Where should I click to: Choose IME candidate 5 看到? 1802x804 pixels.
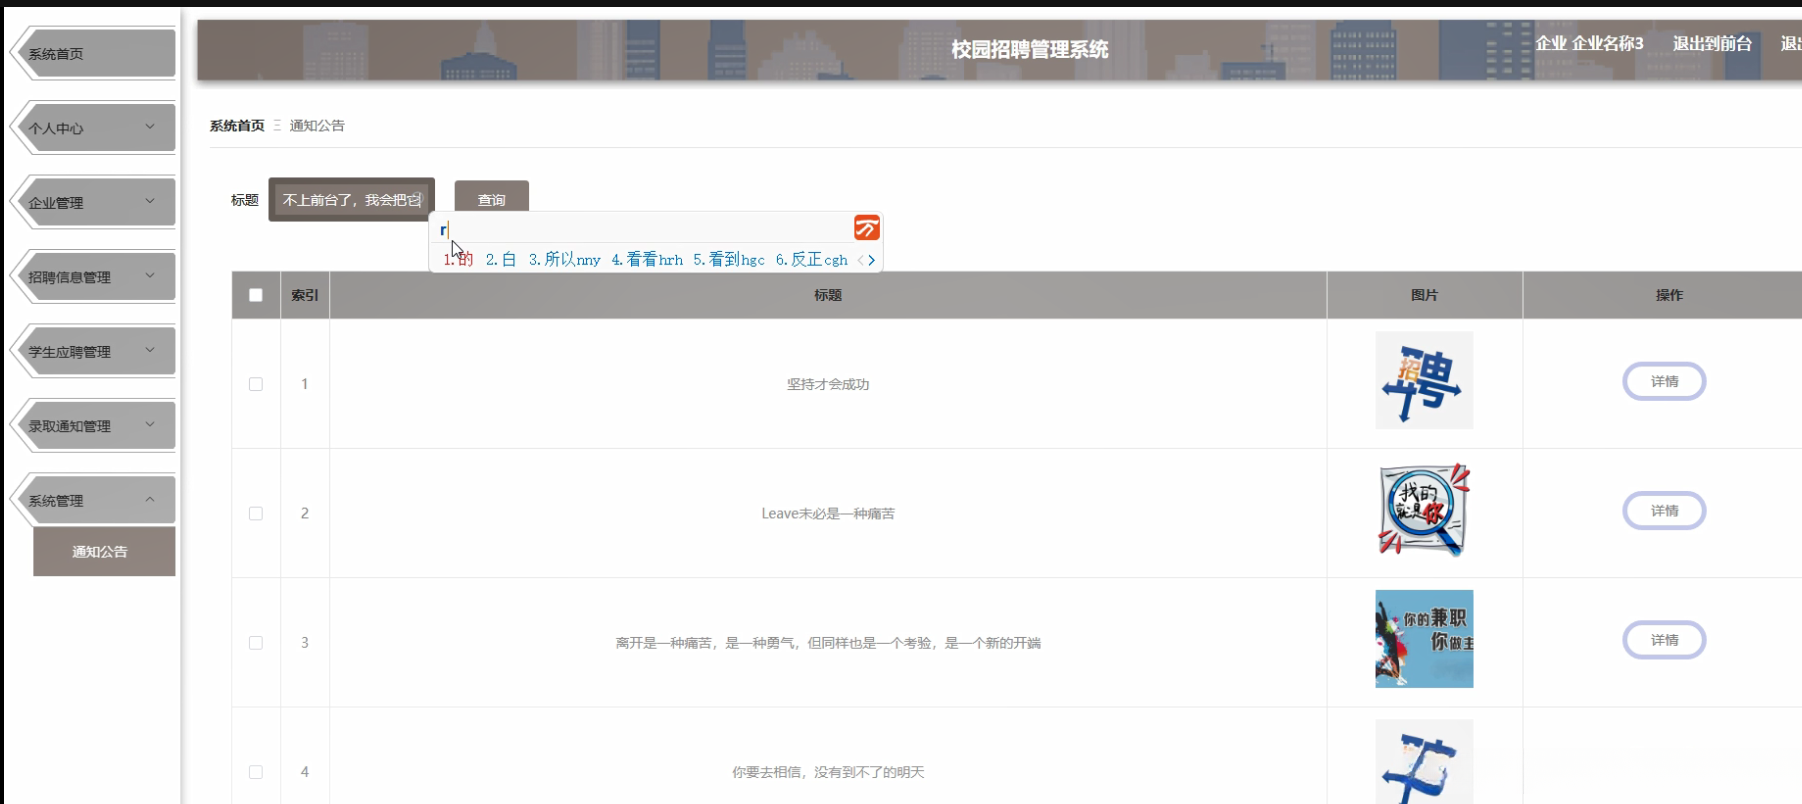point(729,260)
